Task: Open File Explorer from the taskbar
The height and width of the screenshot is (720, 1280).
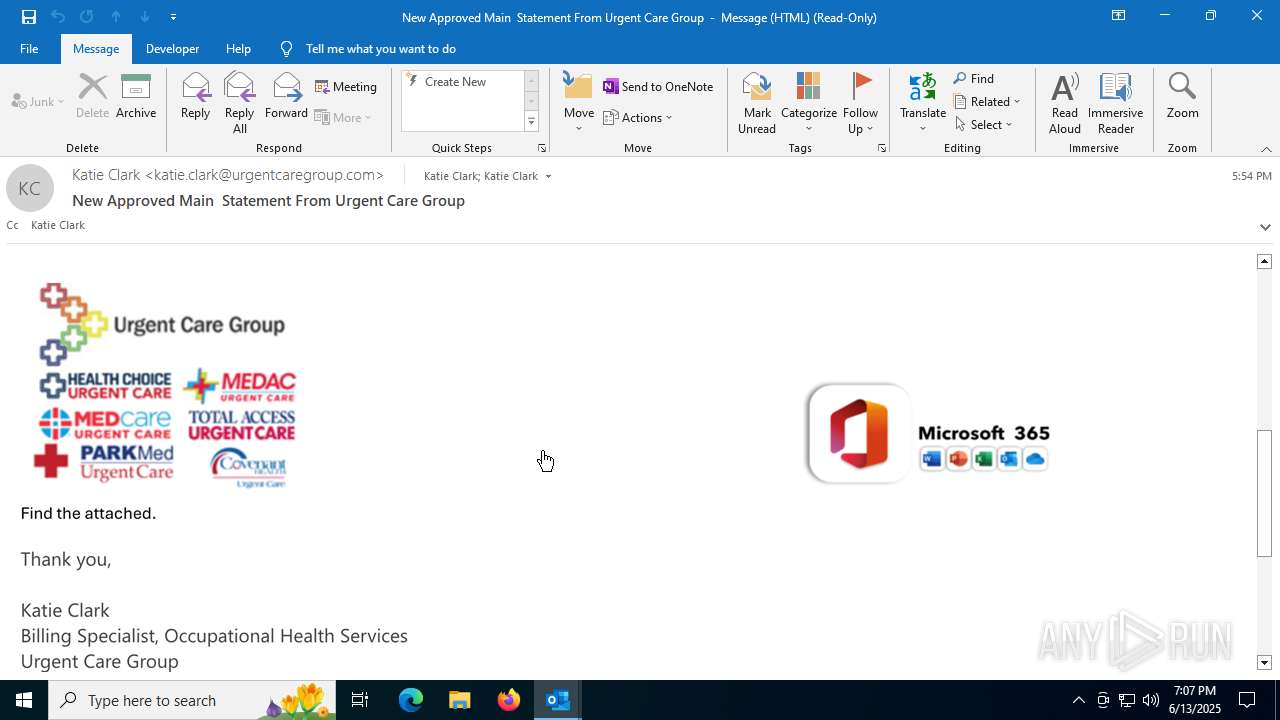Action: click(x=460, y=700)
